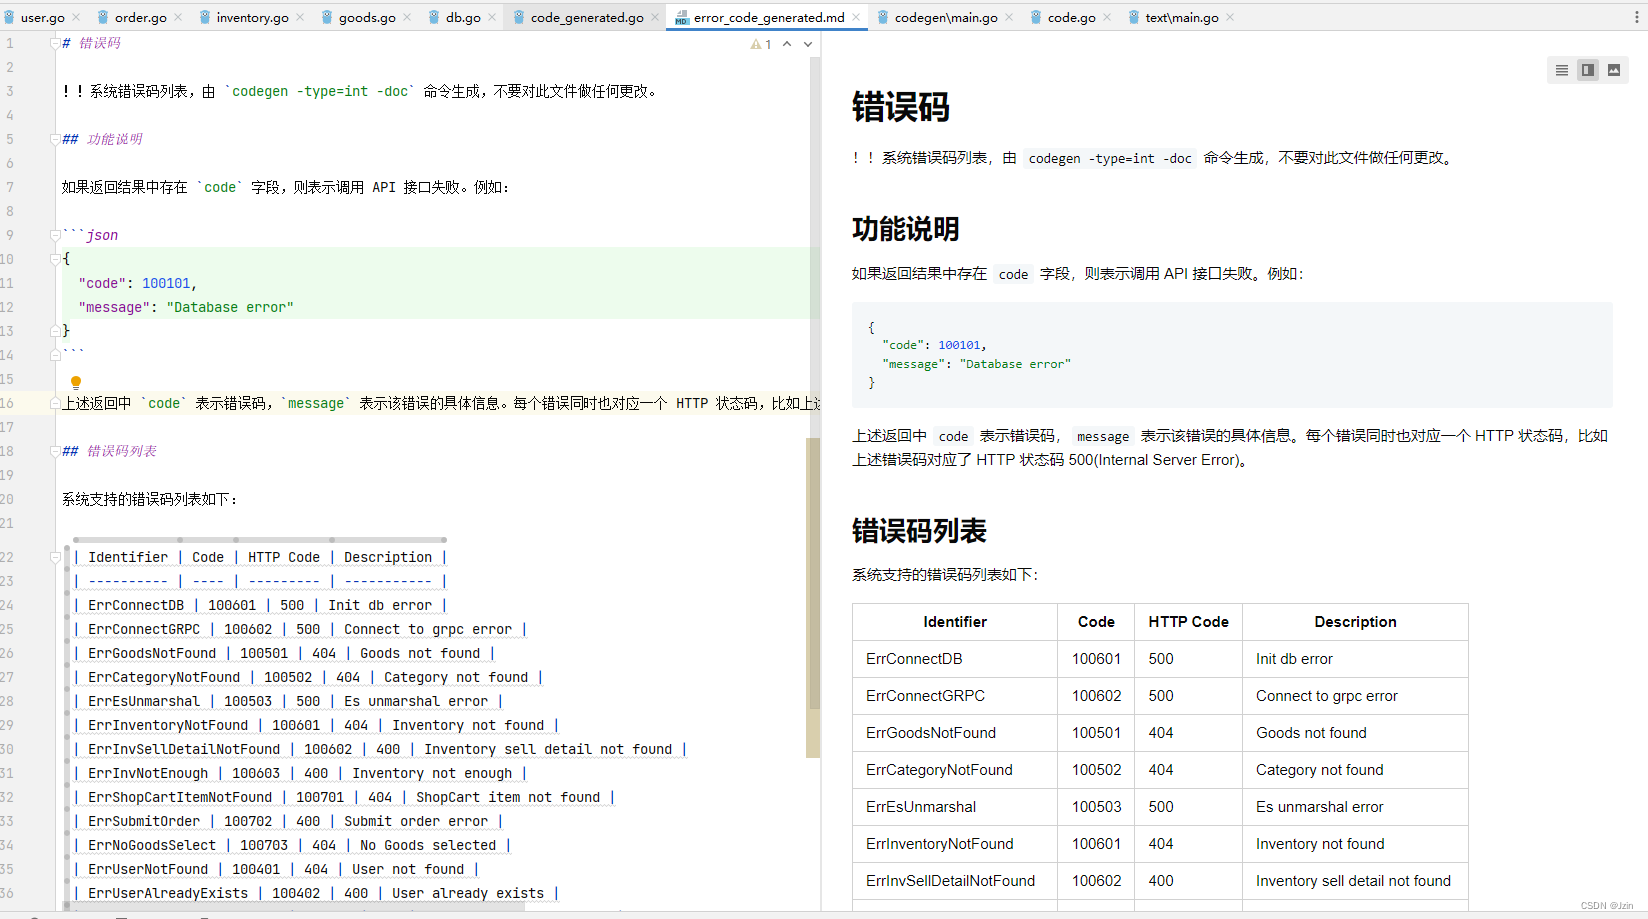Fold the ```json code fence start
This screenshot has width=1648, height=919.
(55, 235)
